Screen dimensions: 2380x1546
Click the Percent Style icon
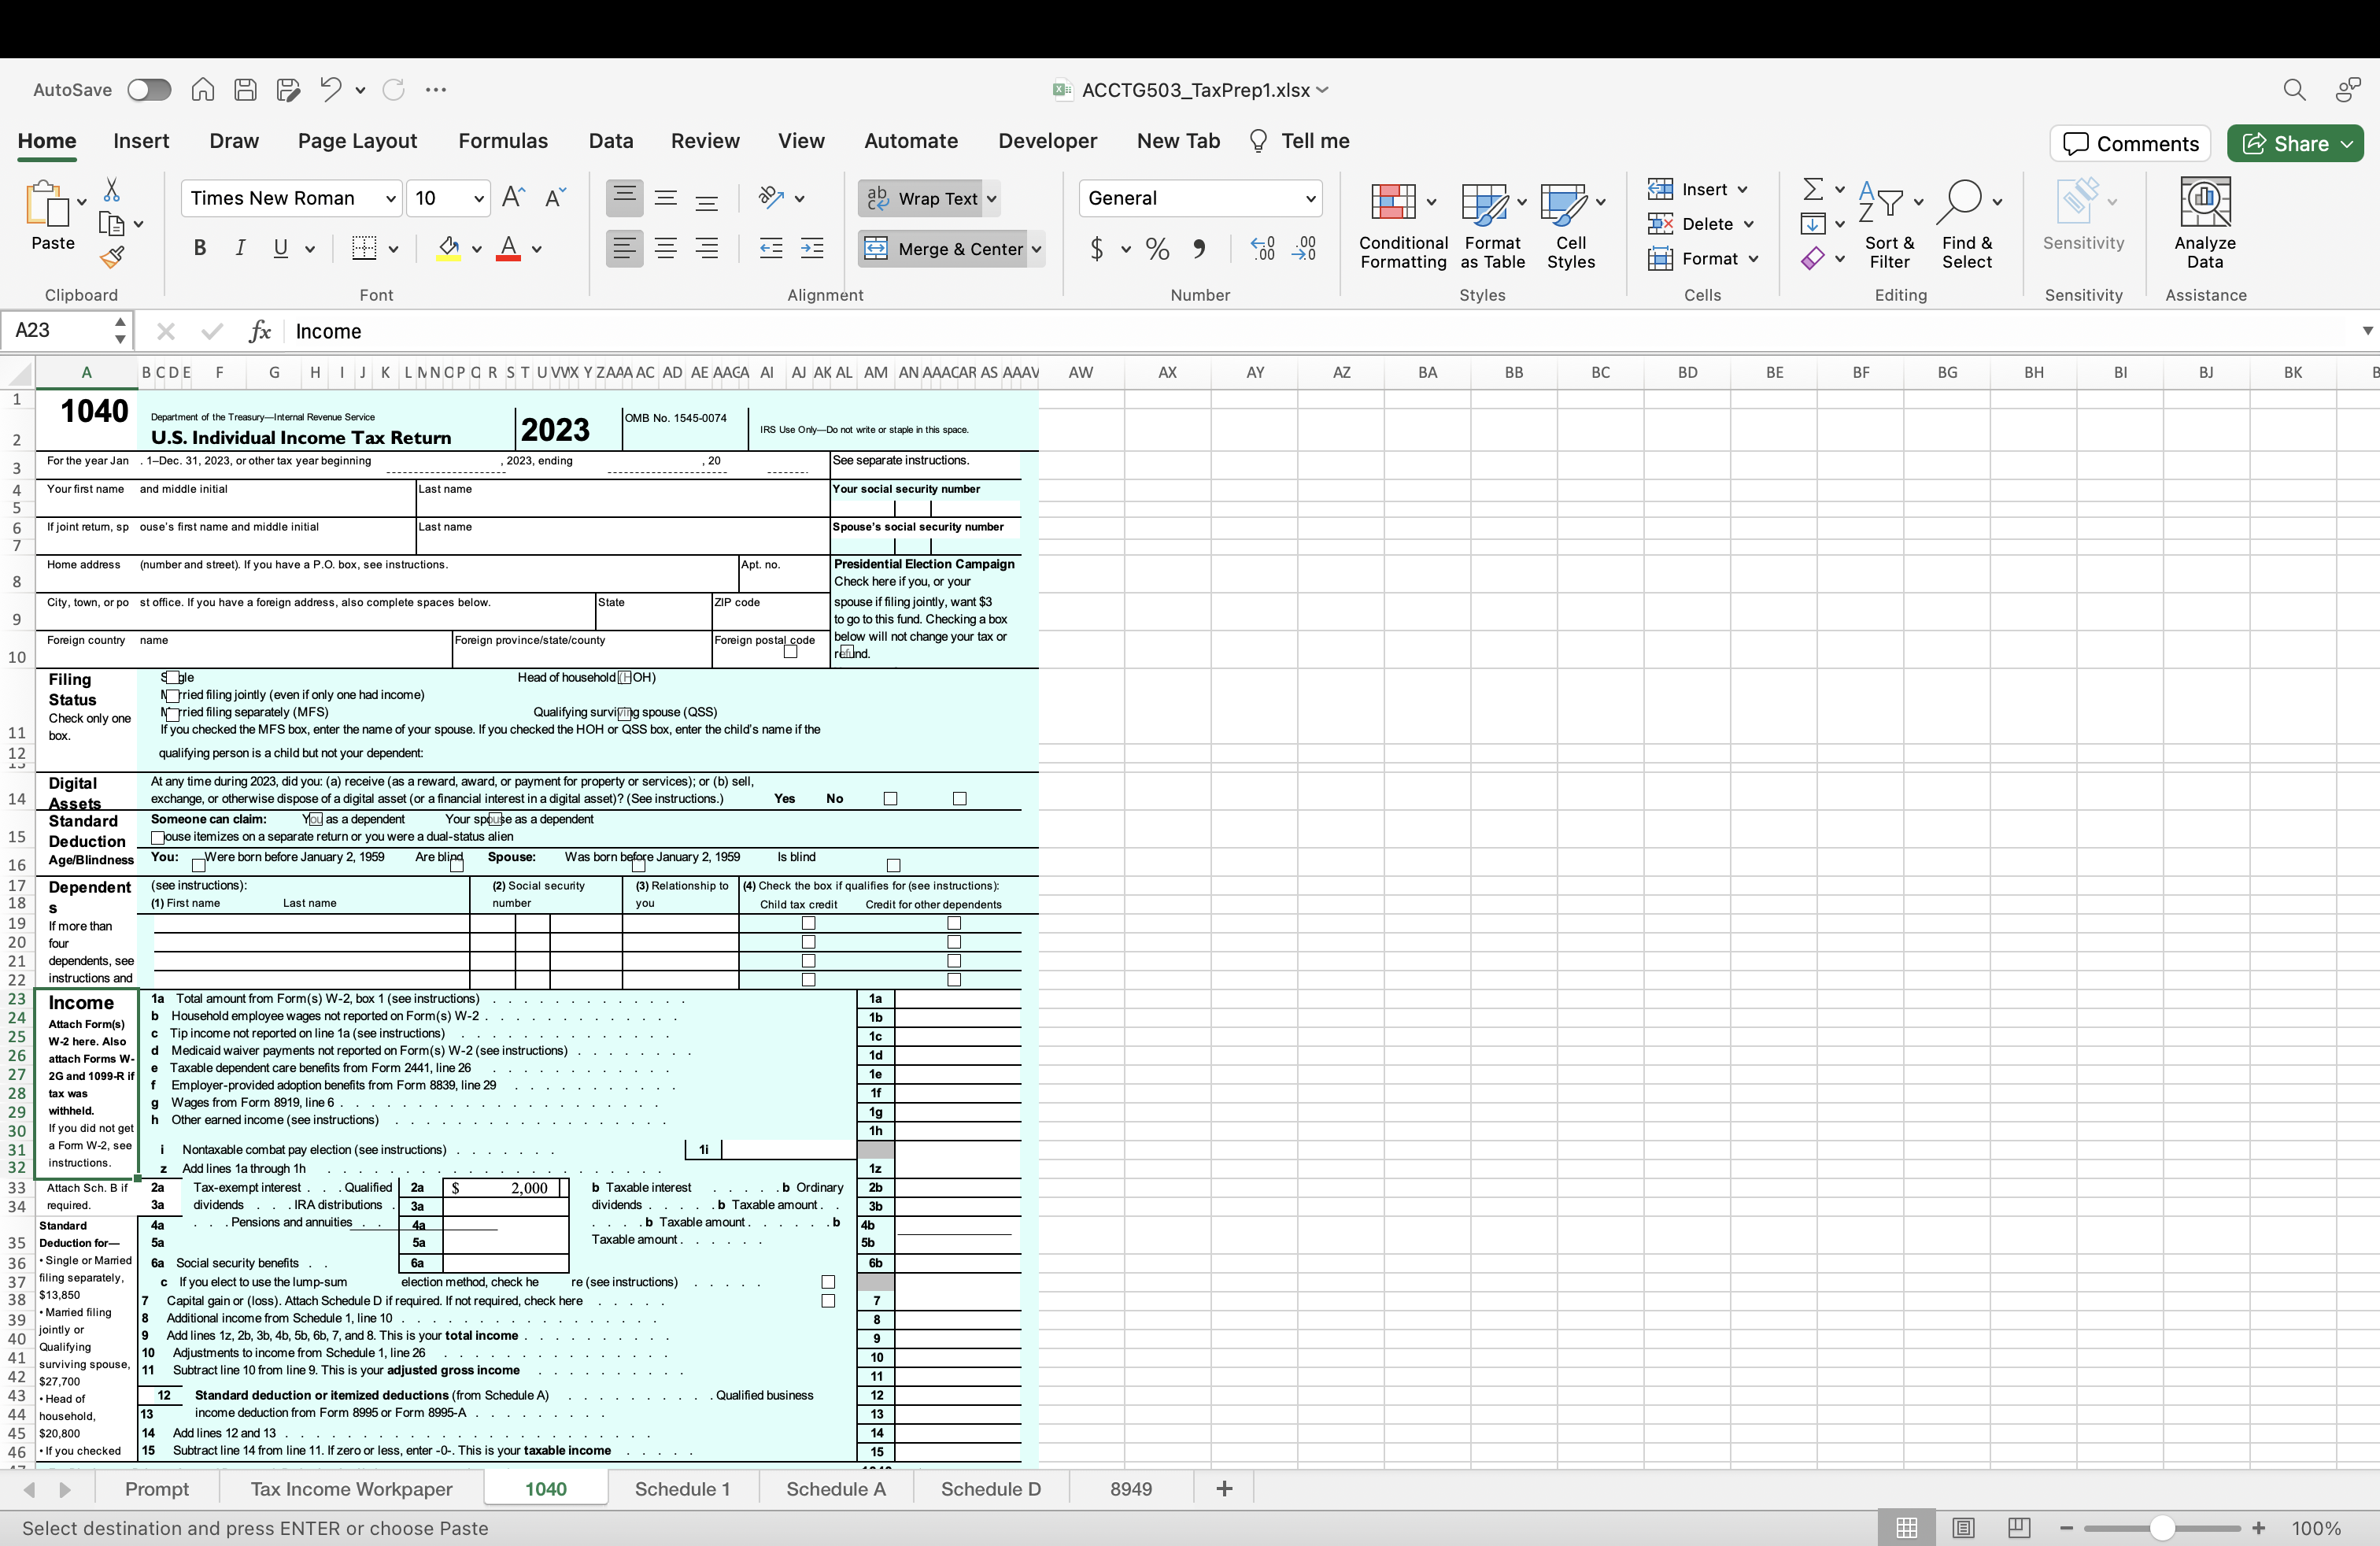point(1157,248)
